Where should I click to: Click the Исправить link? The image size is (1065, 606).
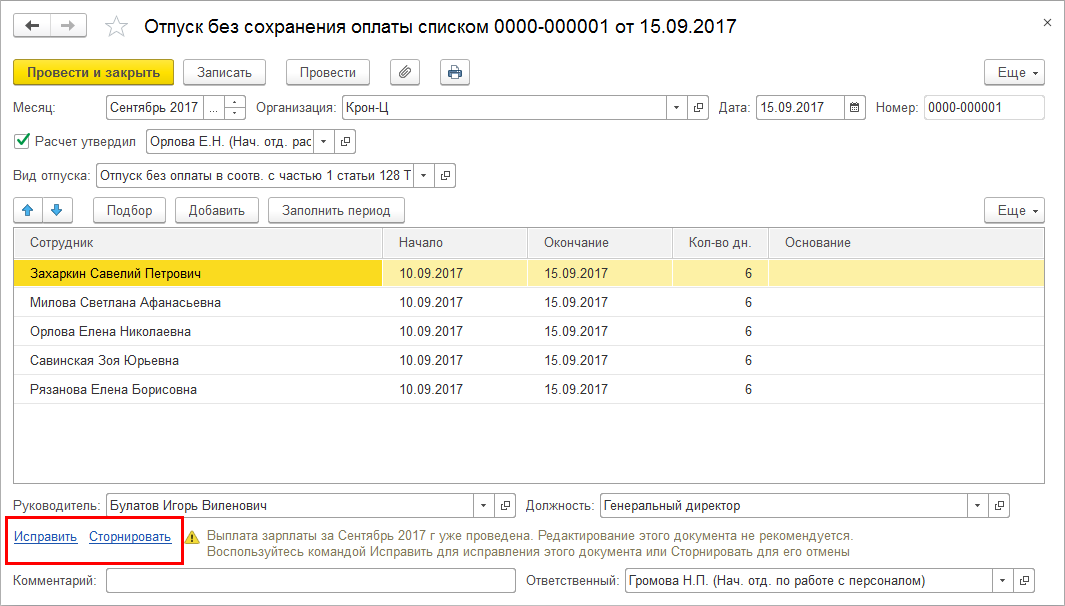[x=46, y=537]
